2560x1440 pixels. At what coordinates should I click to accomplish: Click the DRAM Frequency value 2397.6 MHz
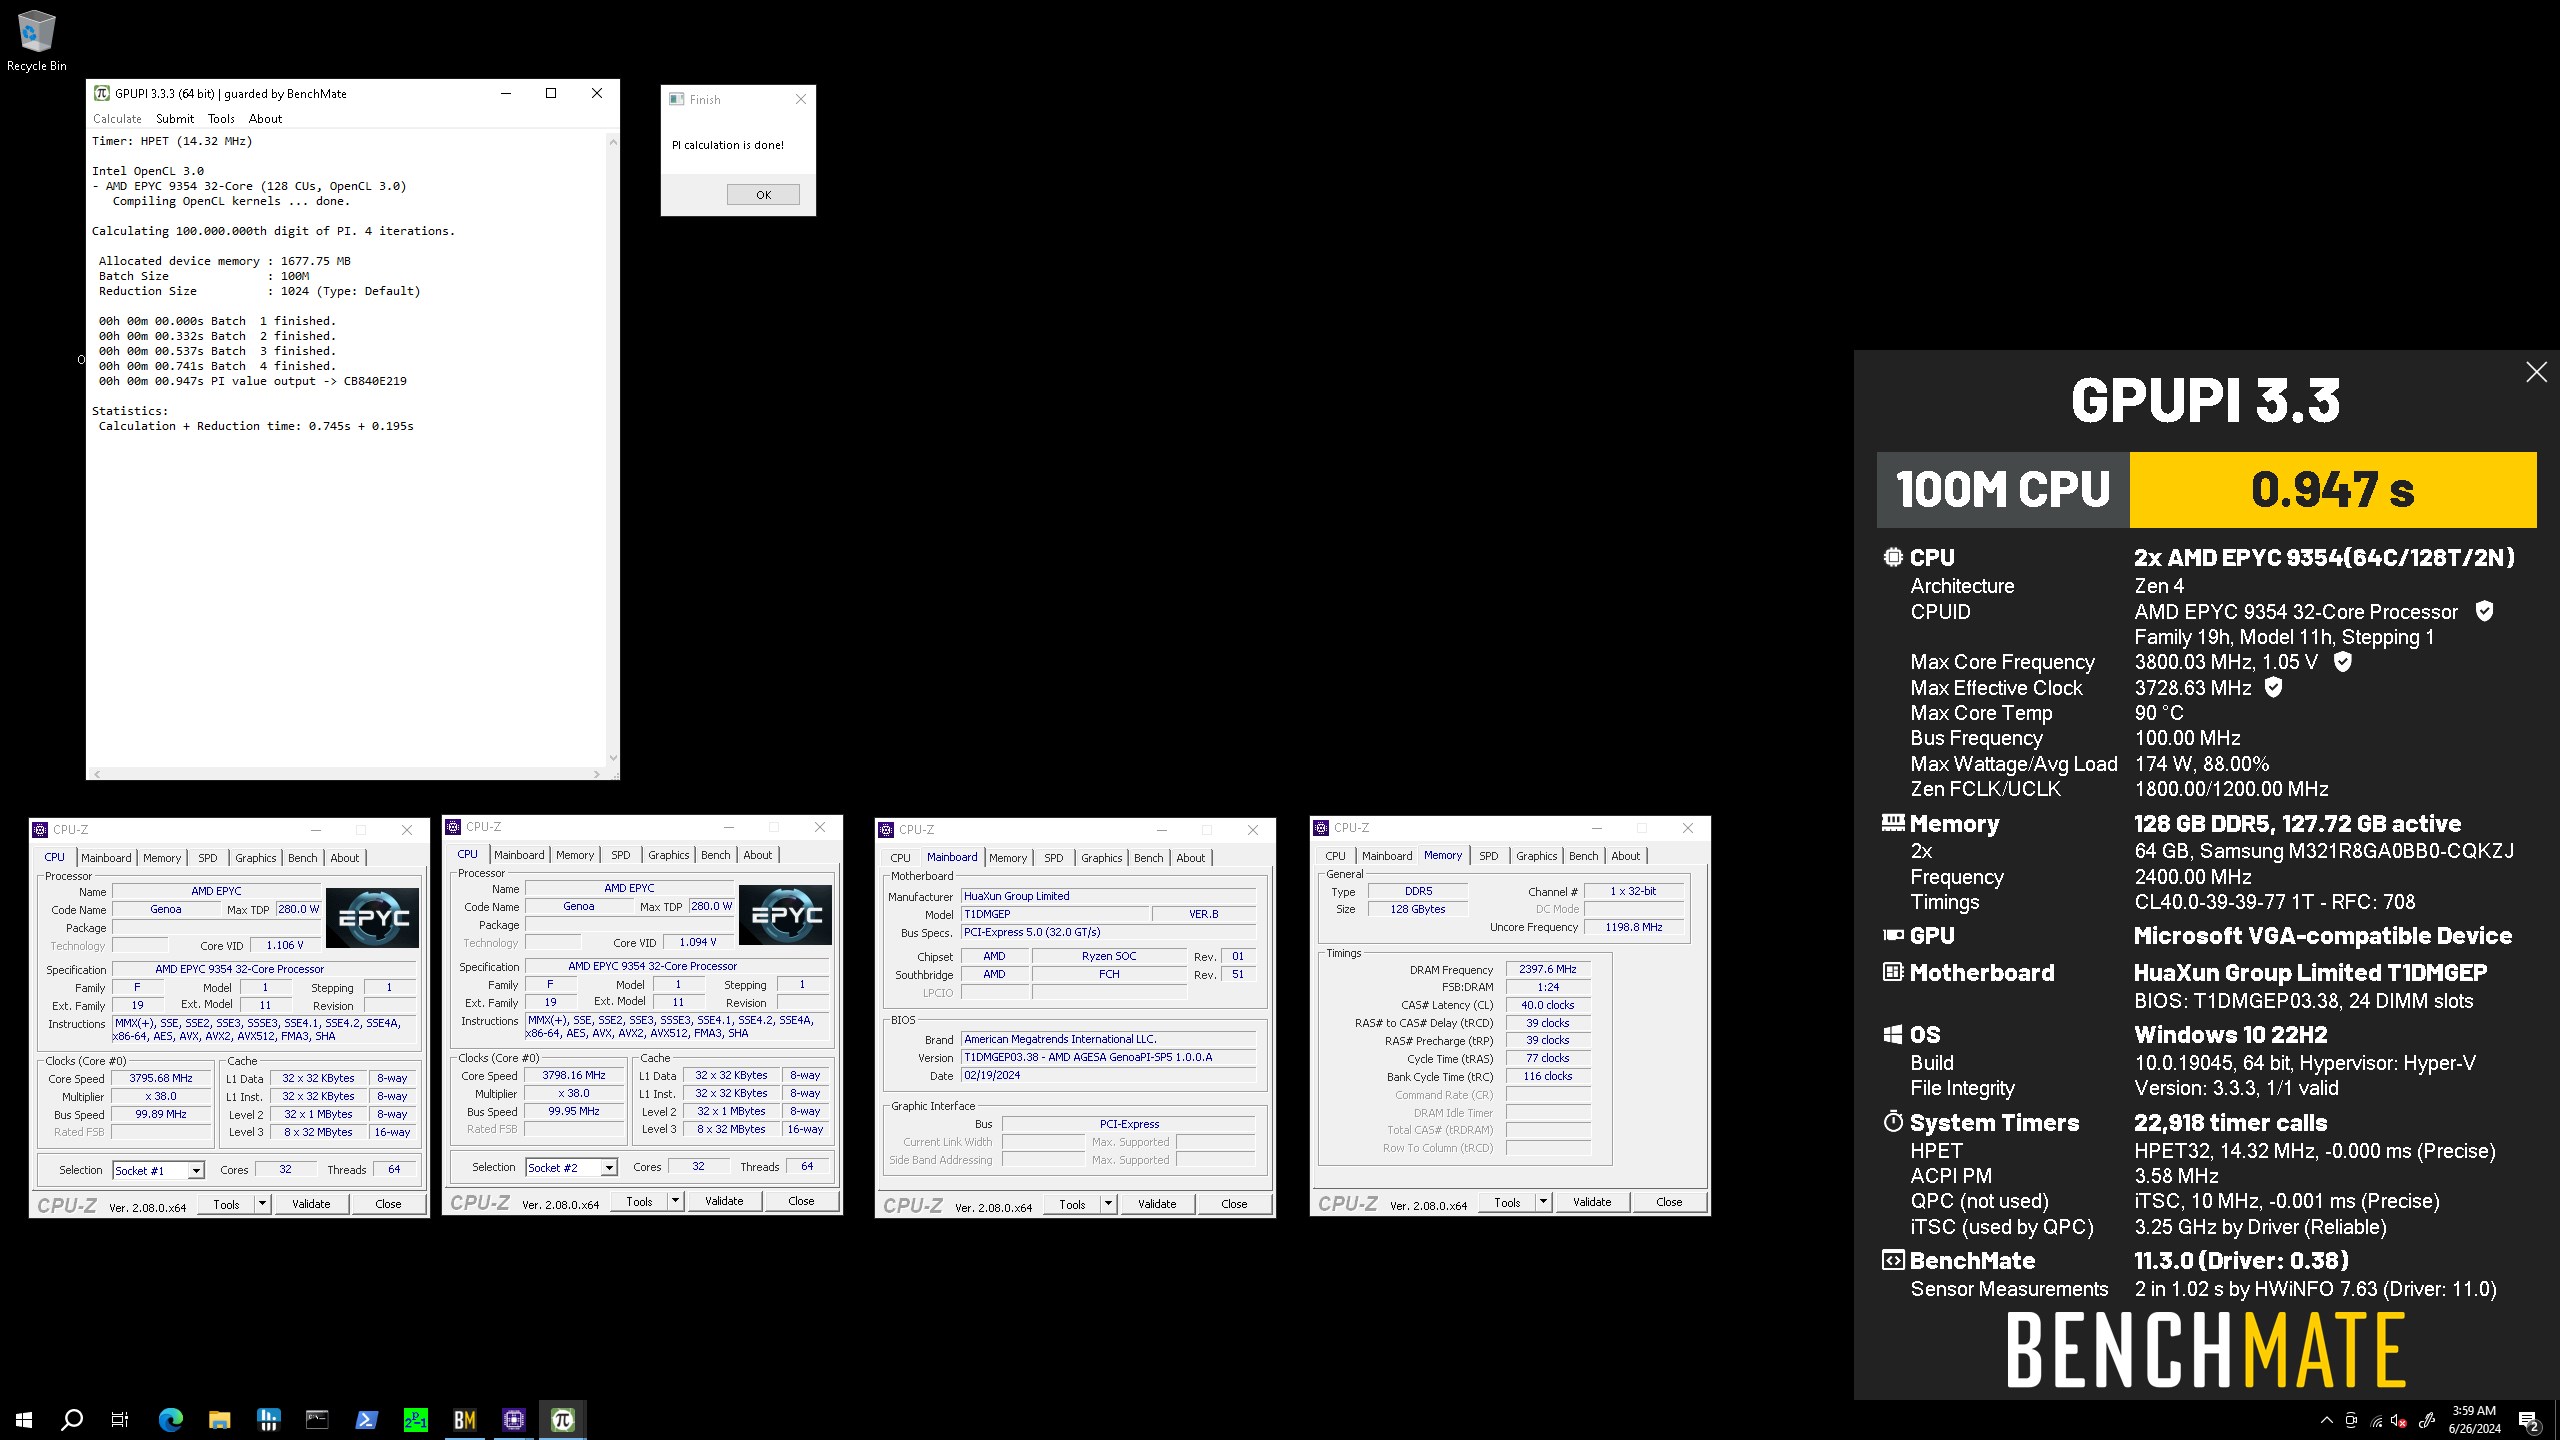coord(1547,969)
